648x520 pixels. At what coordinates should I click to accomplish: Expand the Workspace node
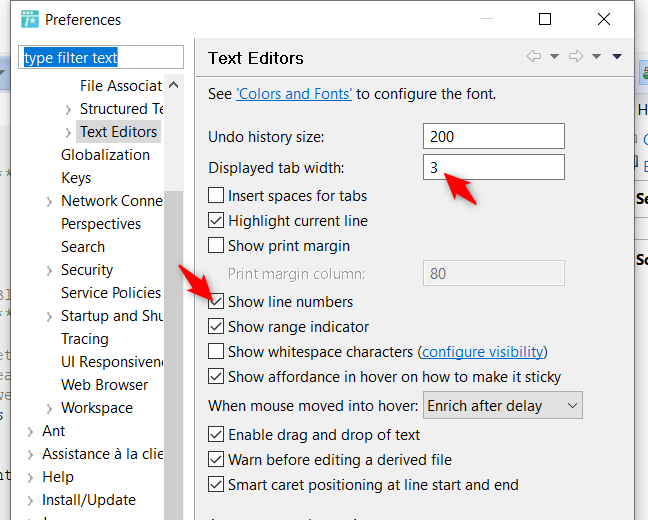click(49, 409)
